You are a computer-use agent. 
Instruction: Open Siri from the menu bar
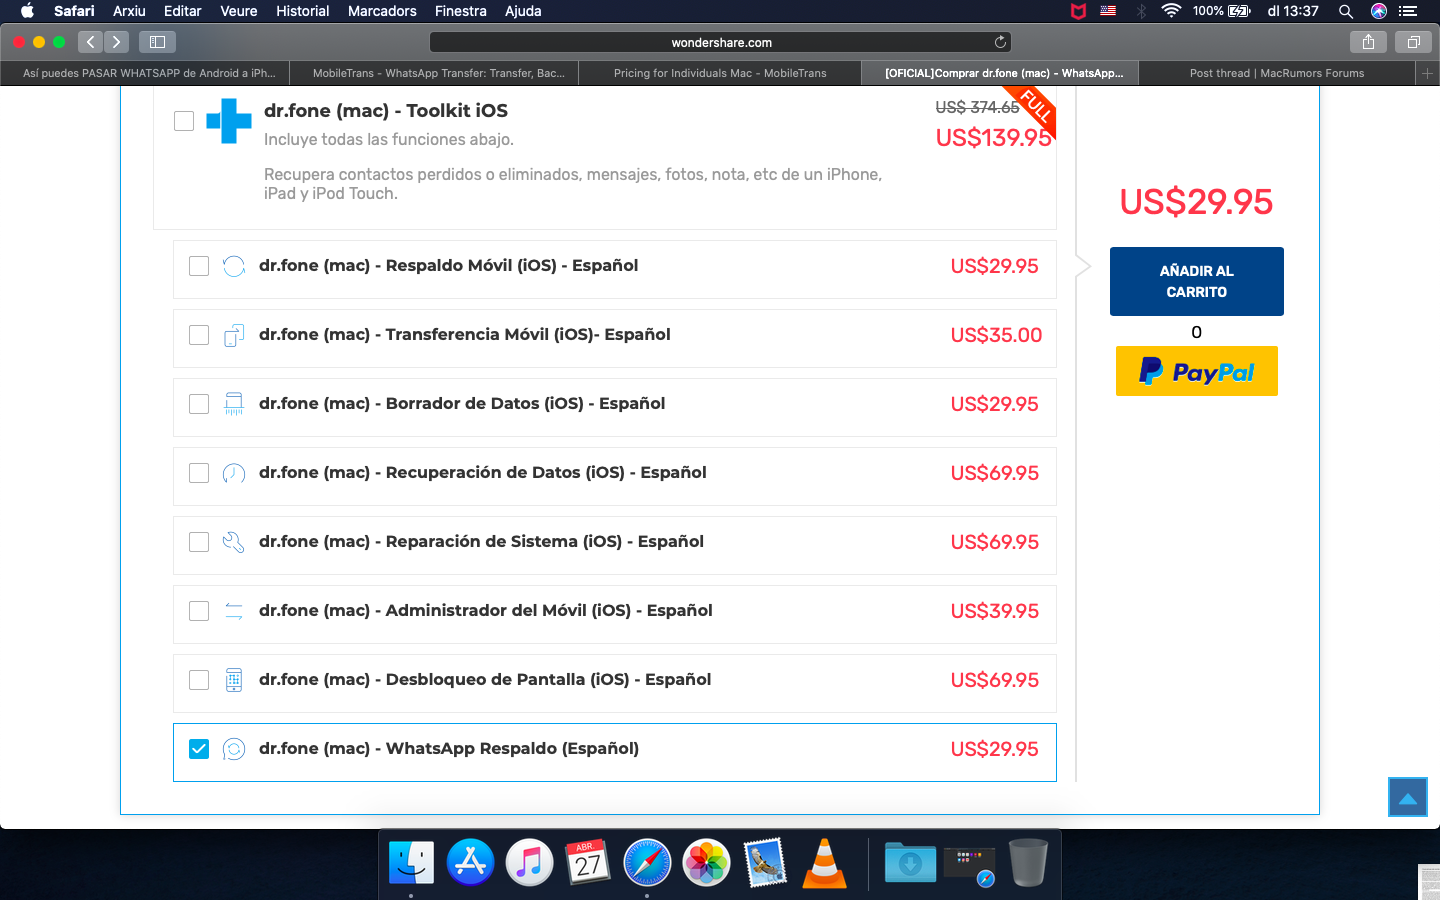[x=1379, y=11]
